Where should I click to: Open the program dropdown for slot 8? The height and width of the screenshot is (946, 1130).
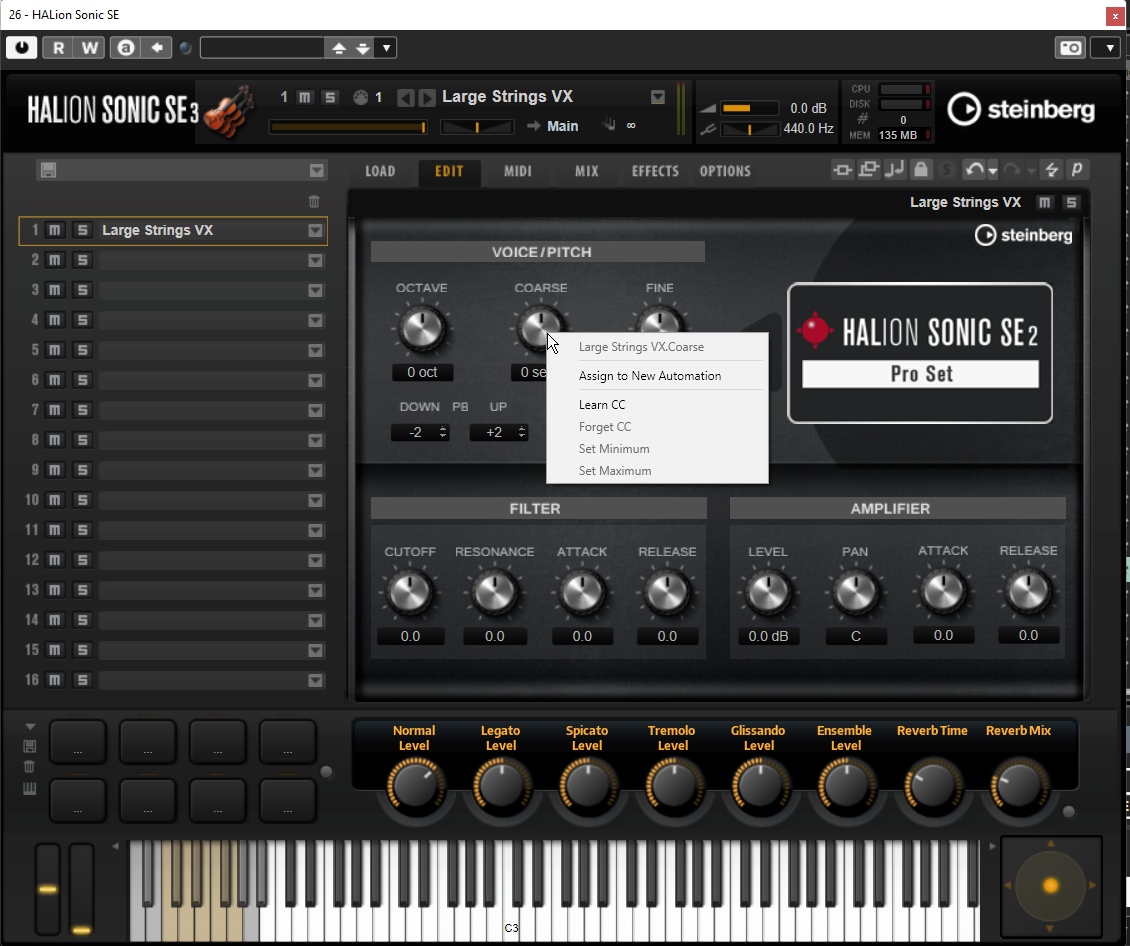(x=316, y=440)
